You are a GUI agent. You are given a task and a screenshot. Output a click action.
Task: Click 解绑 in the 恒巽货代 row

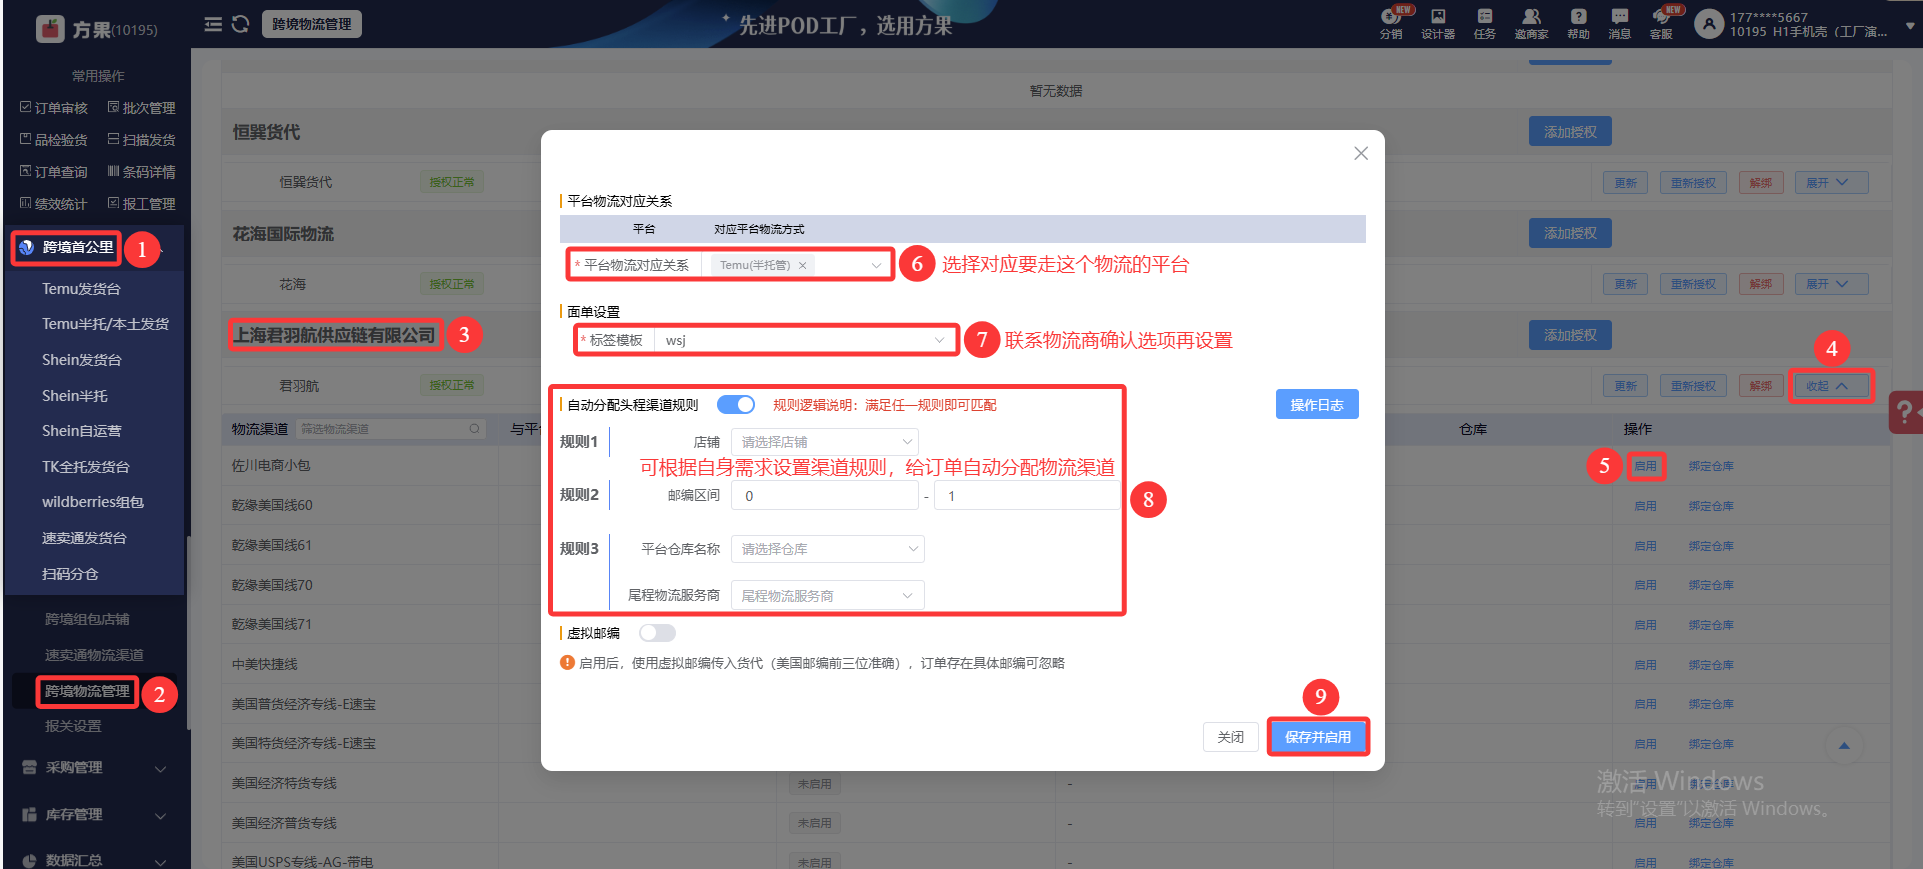1761,183
